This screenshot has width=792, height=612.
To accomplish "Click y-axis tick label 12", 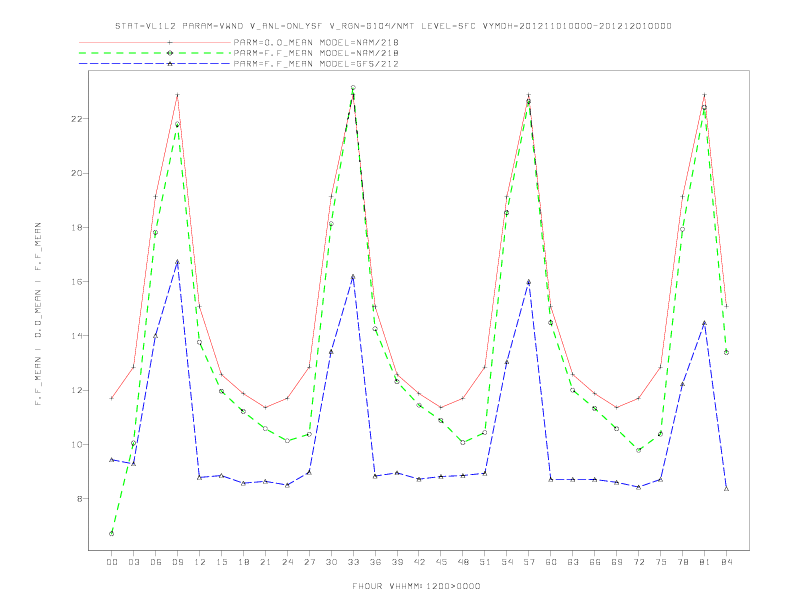I will click(77, 390).
